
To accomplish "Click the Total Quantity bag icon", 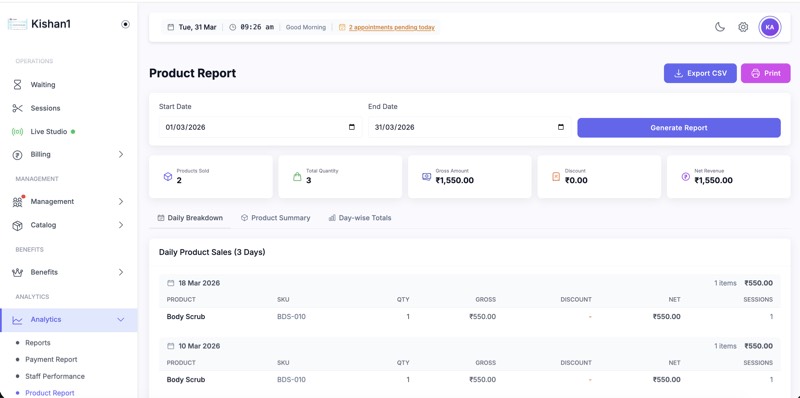I will coord(297,177).
